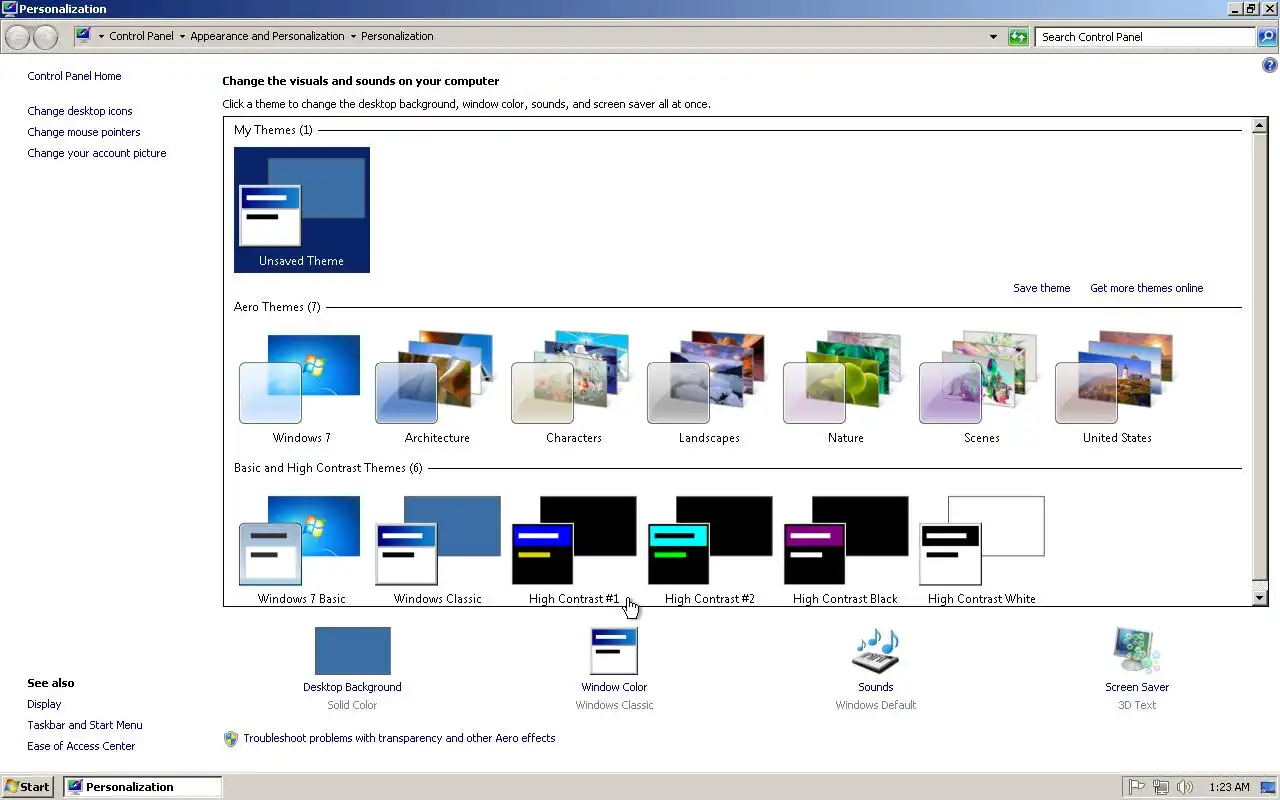The image size is (1280, 800).
Task: Apply the Architecture theme
Action: point(437,388)
